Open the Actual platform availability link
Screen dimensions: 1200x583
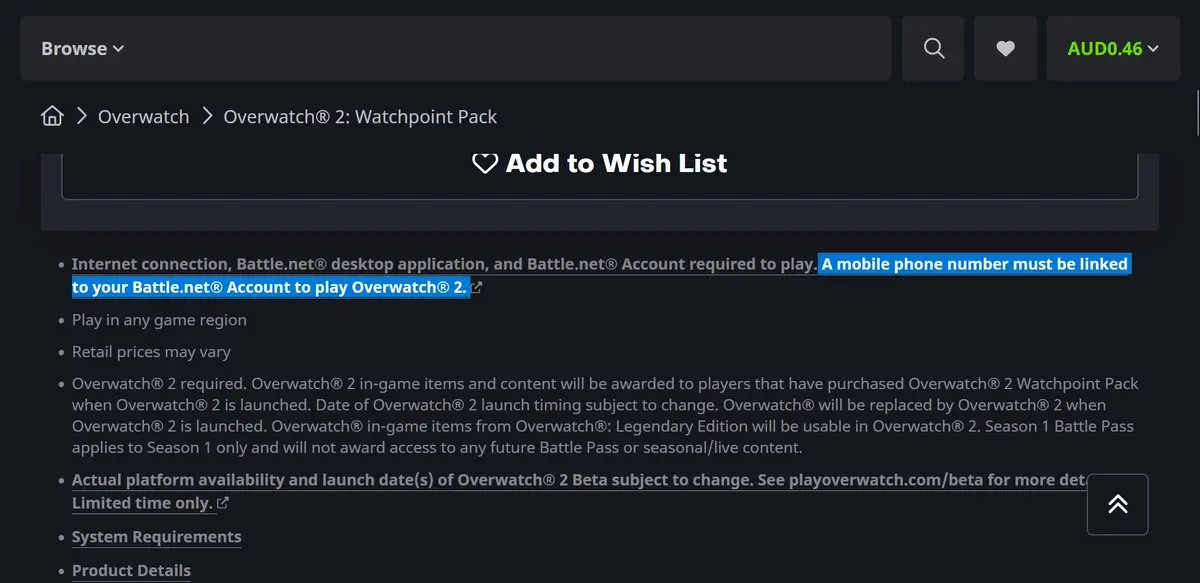click(x=580, y=479)
